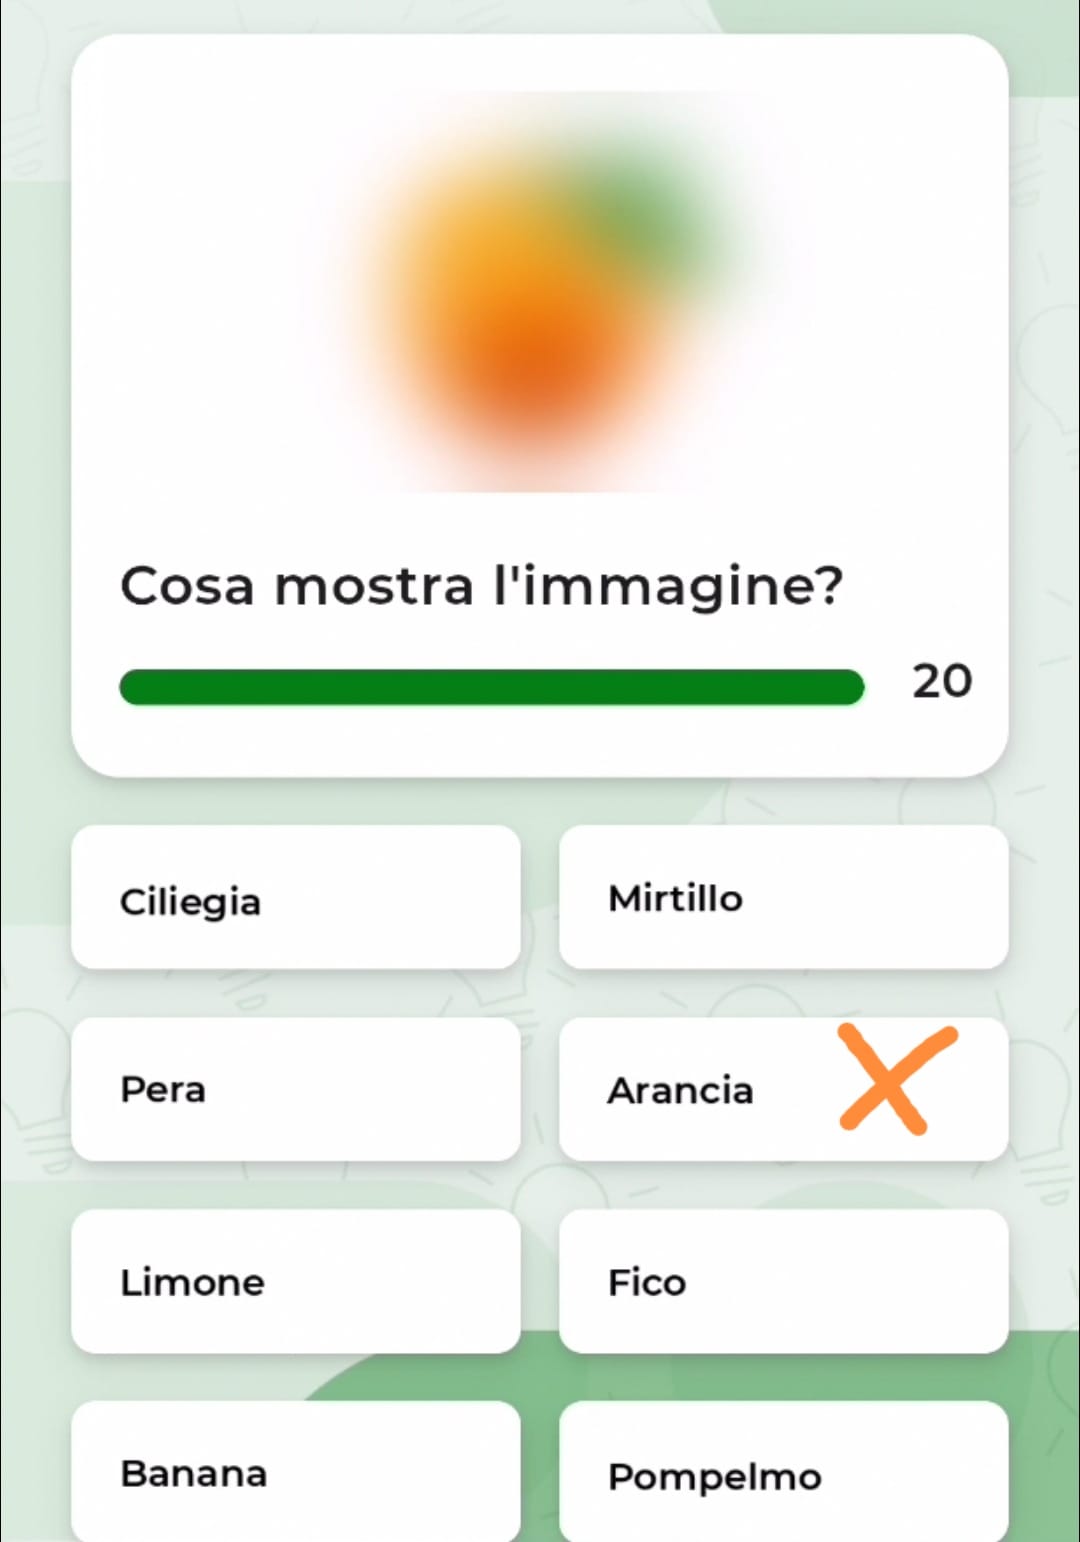Choose Mirtillo as the answer

pos(783,897)
